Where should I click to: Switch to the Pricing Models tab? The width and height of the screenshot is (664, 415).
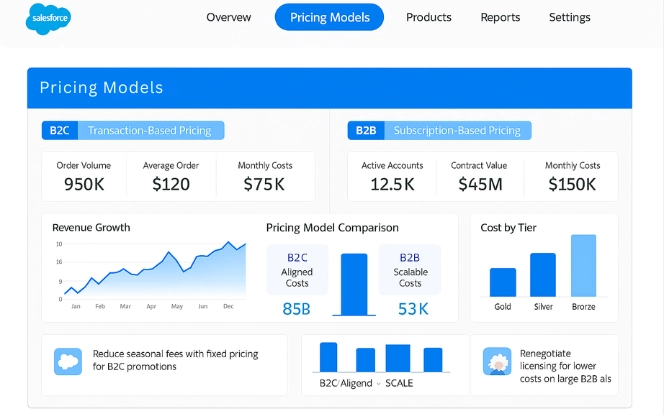tap(329, 17)
